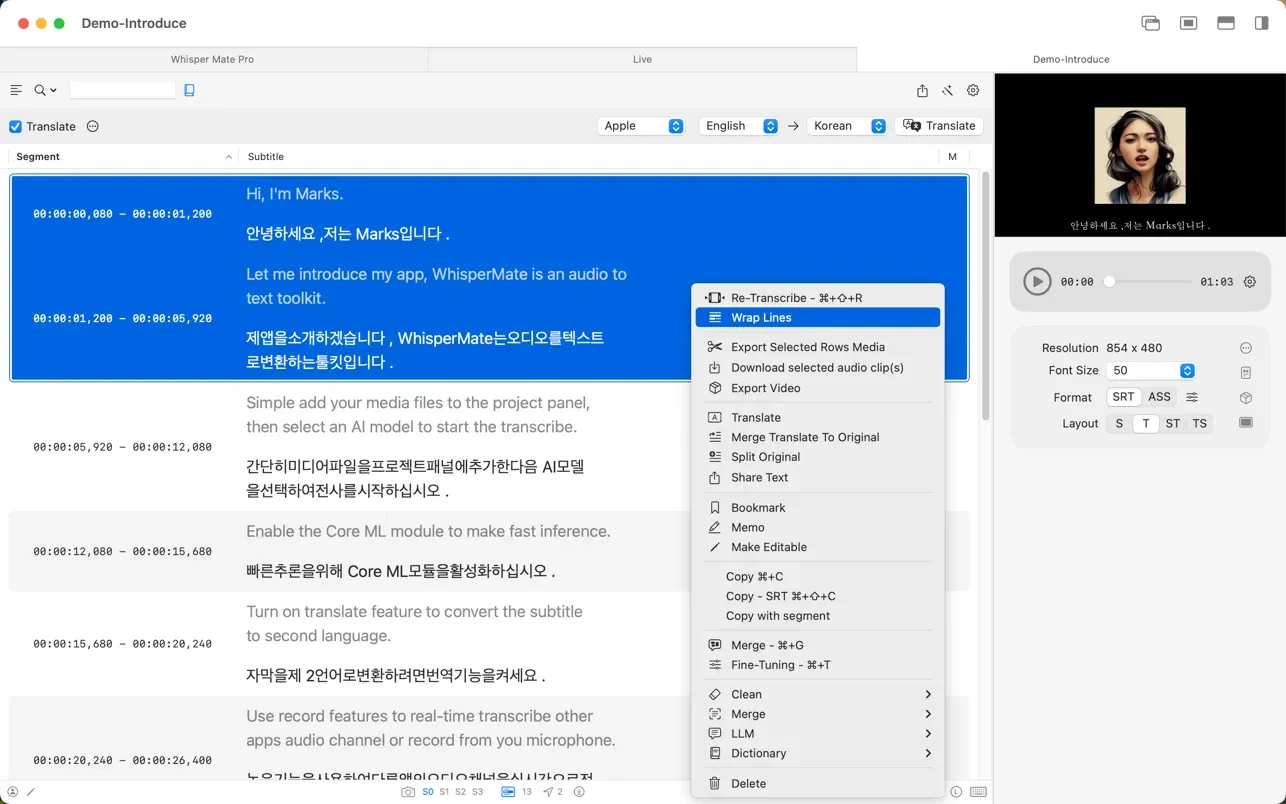The width and height of the screenshot is (1286, 804).
Task: Play the video preview
Action: point(1037,282)
